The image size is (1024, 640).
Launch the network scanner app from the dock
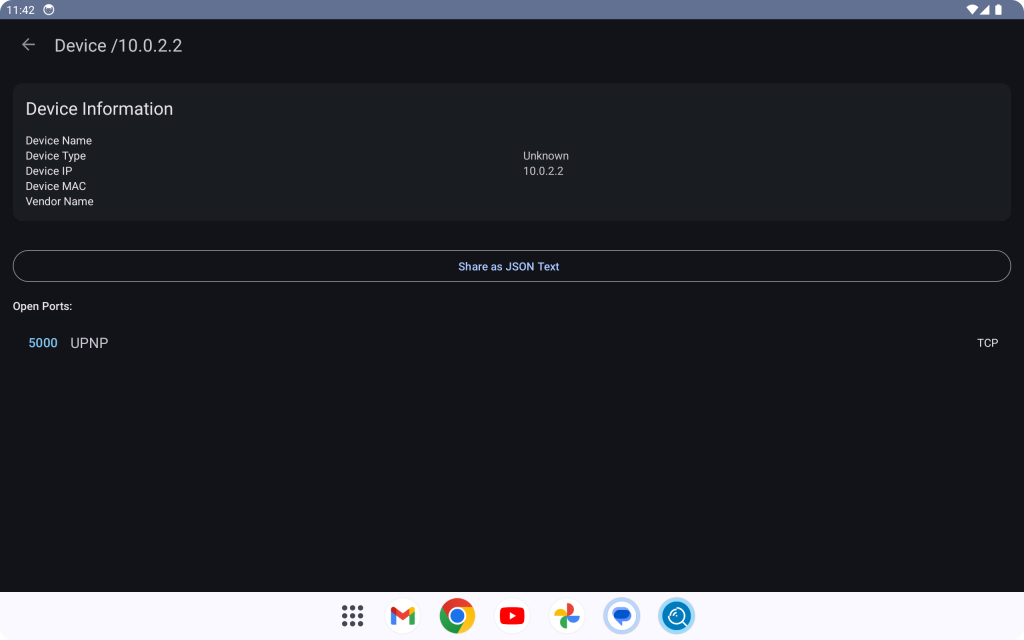click(x=676, y=615)
